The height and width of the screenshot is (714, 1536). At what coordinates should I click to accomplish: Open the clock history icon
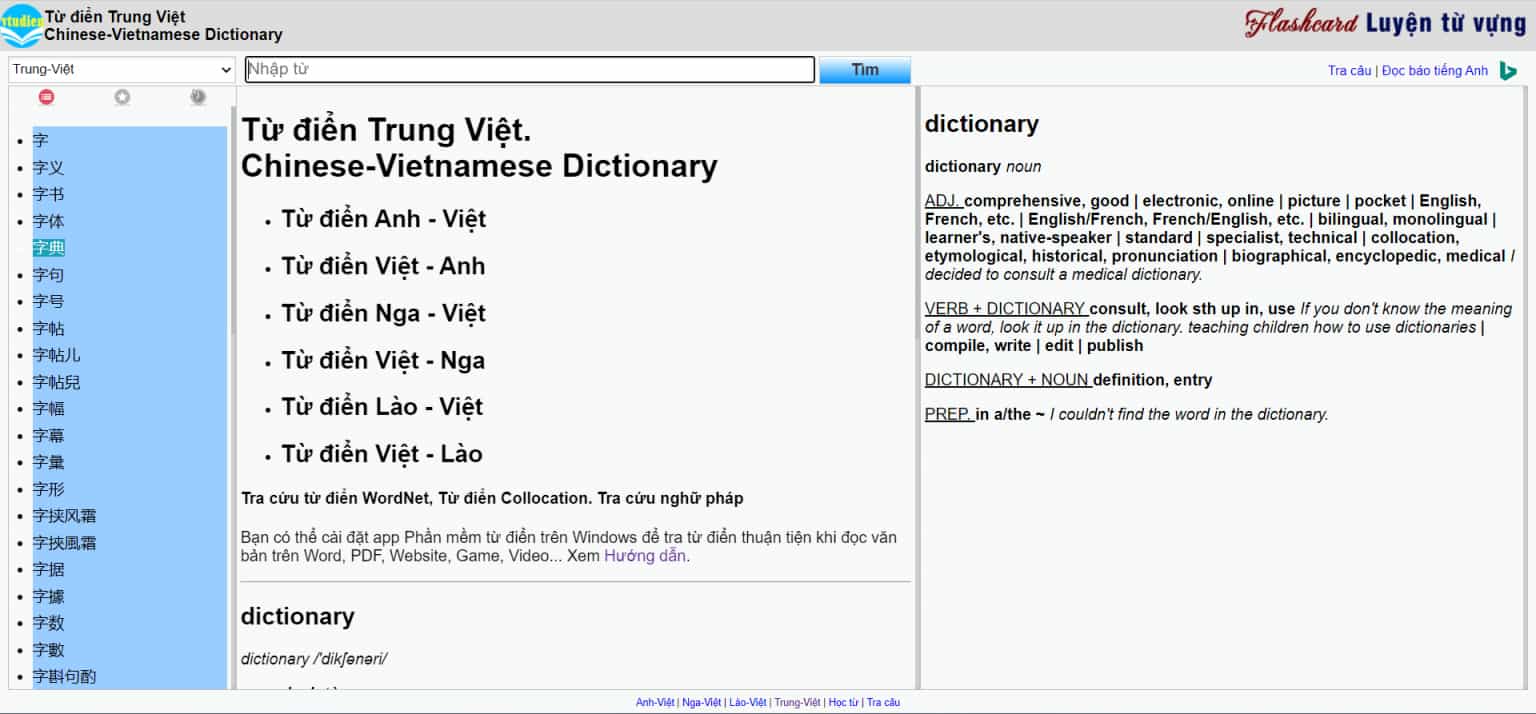click(x=198, y=97)
